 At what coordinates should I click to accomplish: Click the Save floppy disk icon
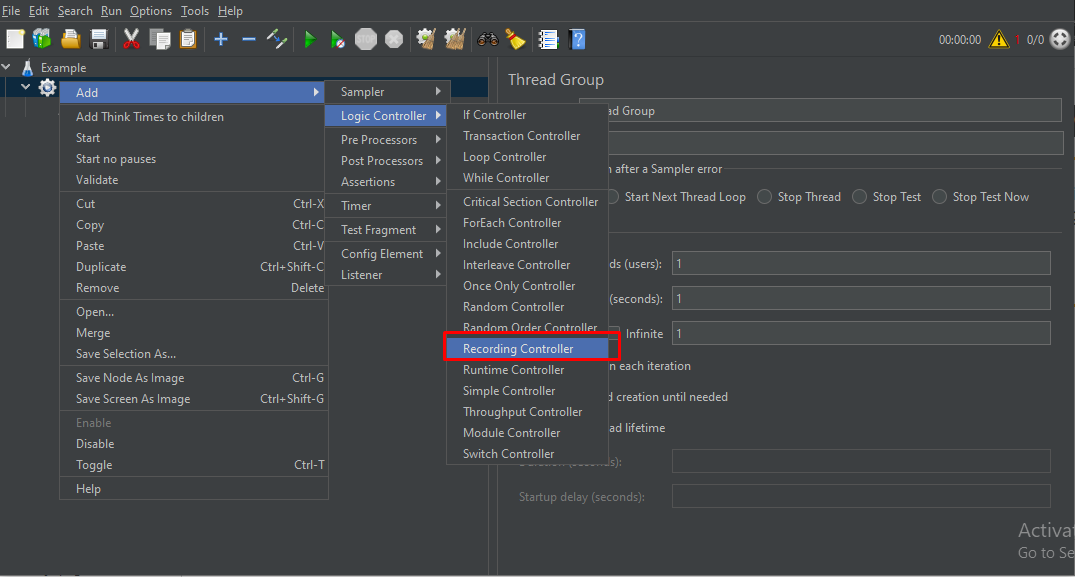99,39
